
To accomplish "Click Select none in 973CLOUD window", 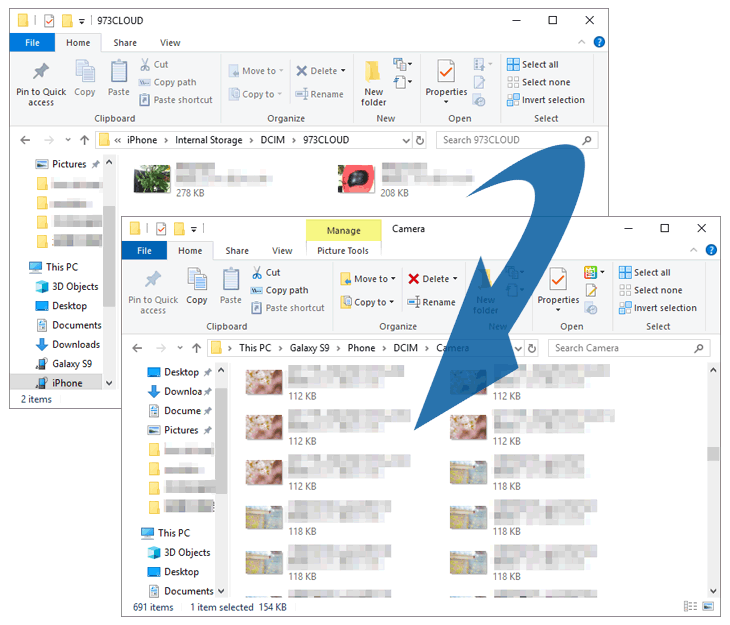I will (539, 82).
